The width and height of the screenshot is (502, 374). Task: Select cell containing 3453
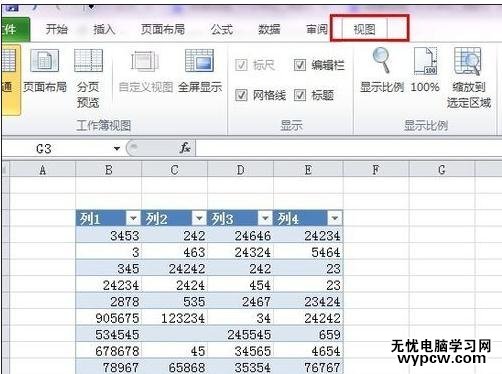109,236
